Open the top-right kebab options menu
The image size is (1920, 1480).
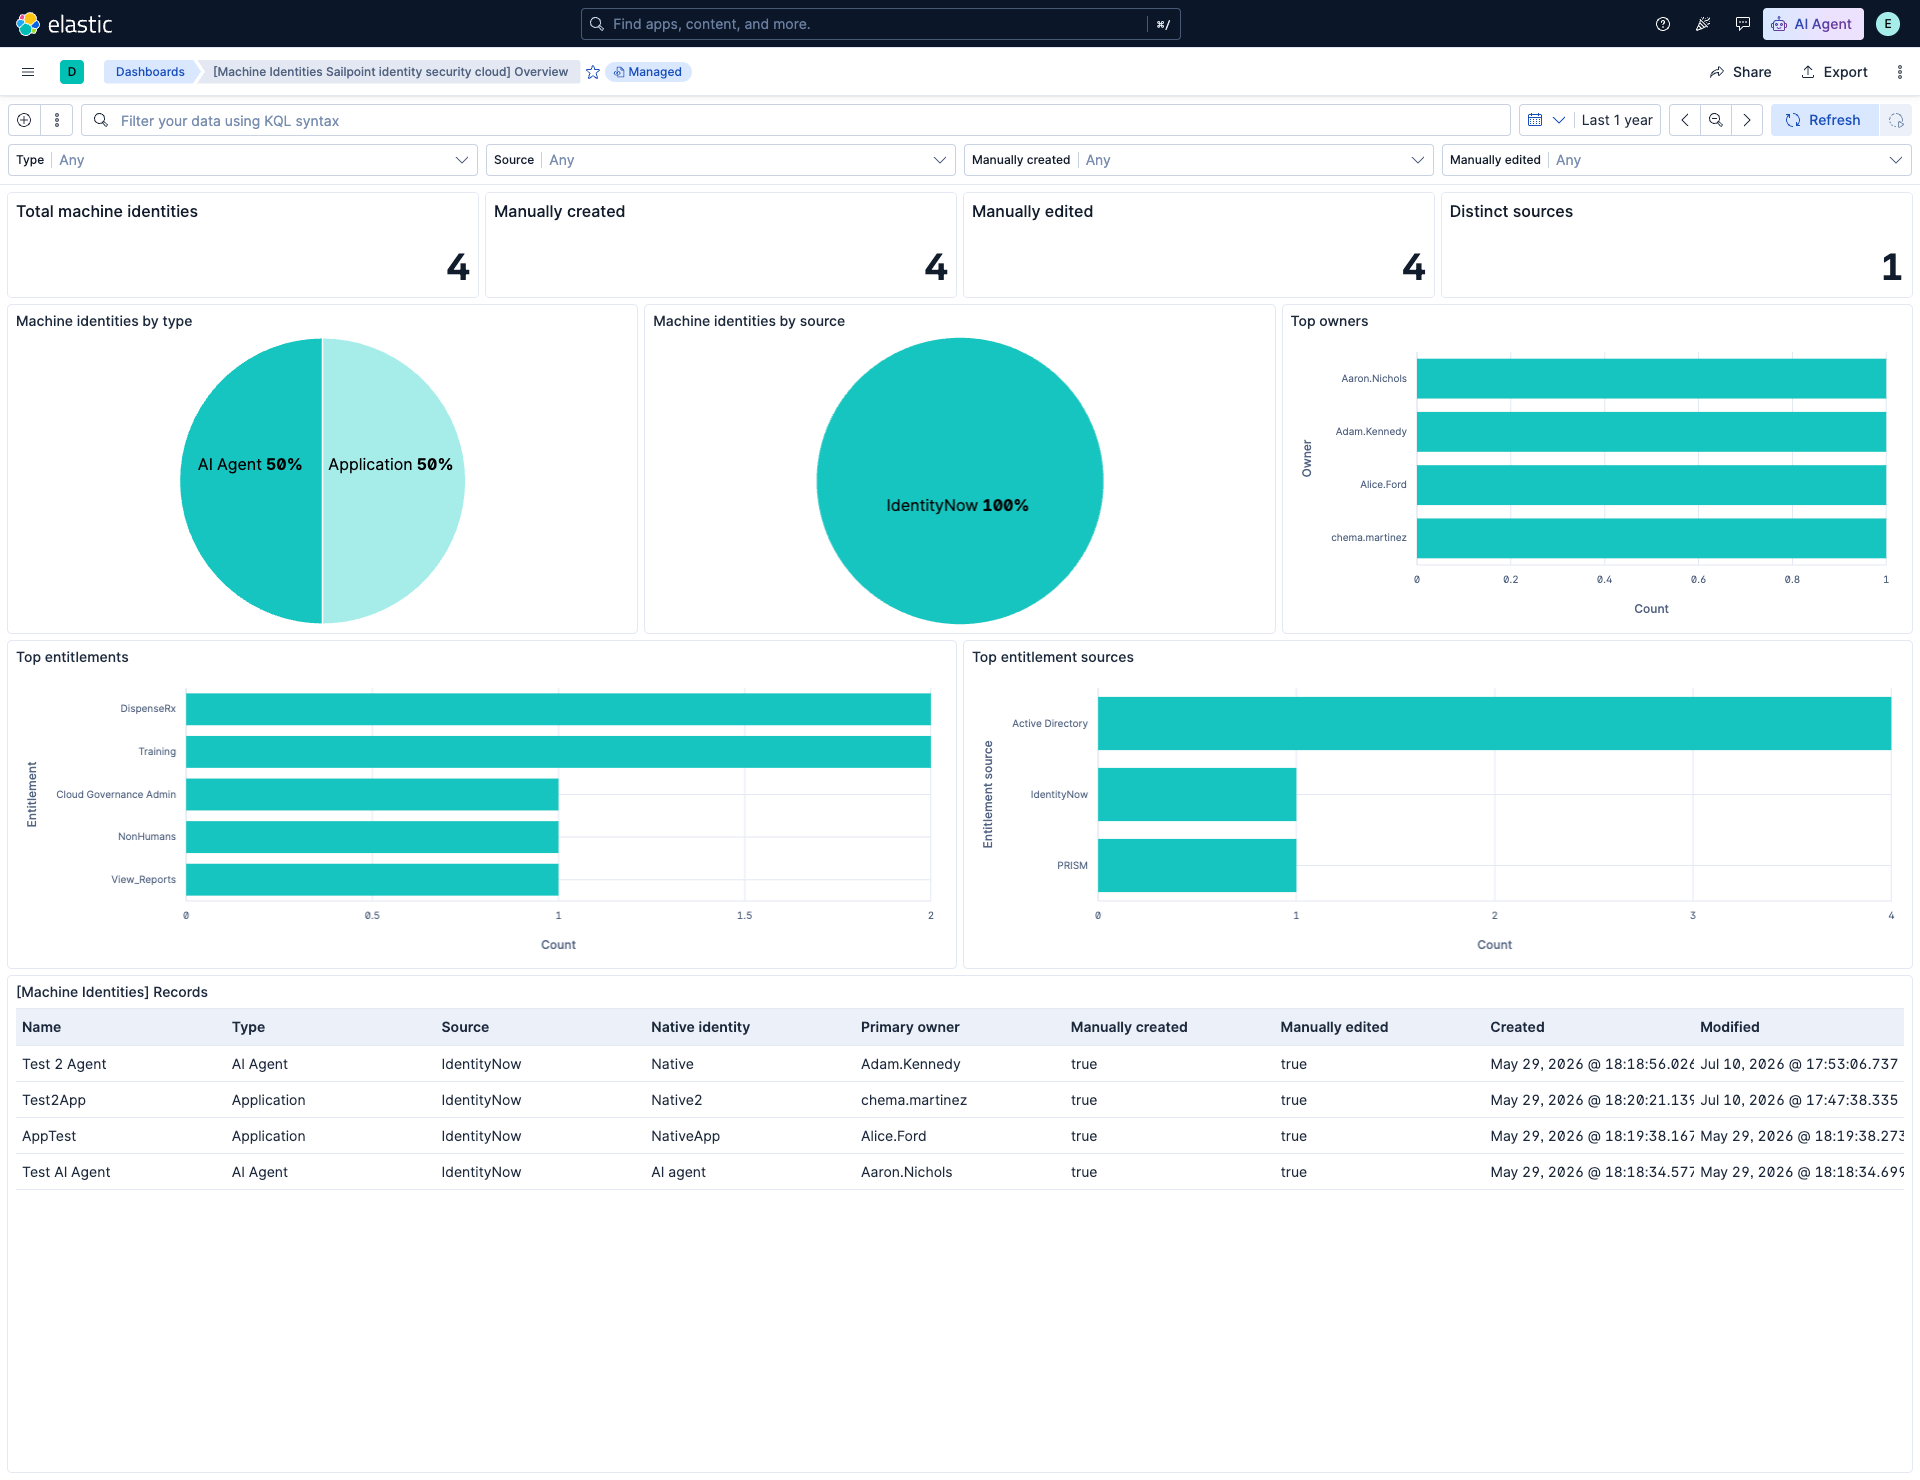[1900, 72]
